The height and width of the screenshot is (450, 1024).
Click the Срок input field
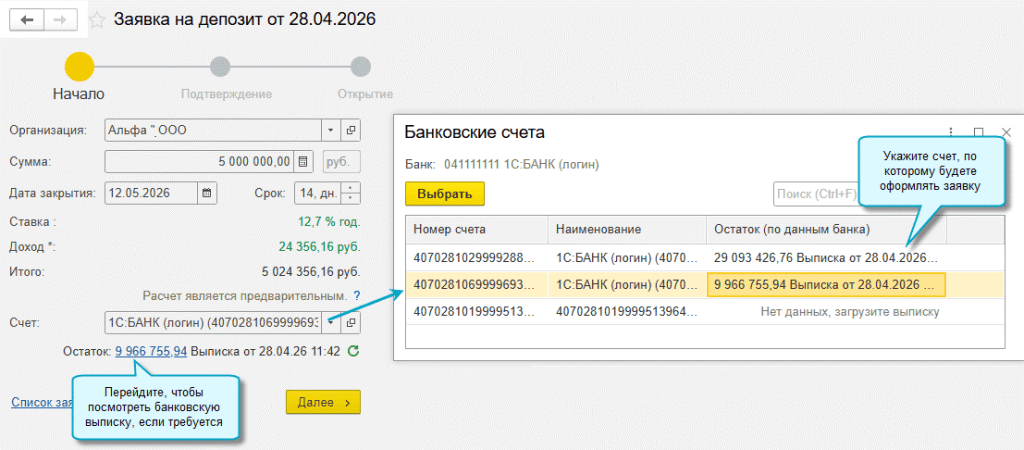tap(318, 193)
